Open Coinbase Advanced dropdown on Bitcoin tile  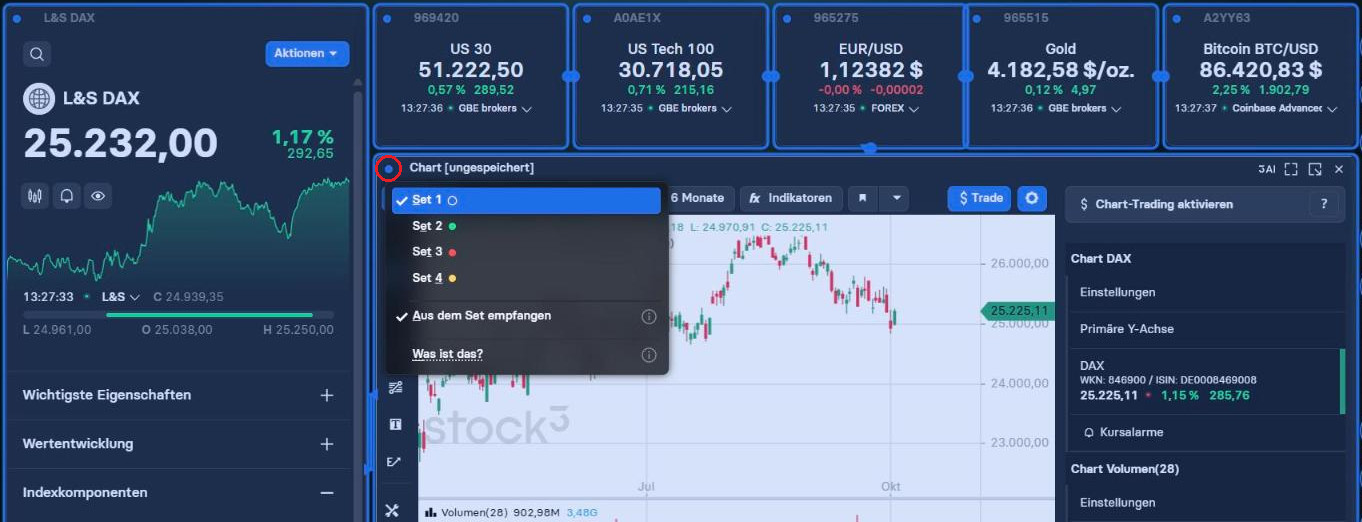tap(1284, 108)
